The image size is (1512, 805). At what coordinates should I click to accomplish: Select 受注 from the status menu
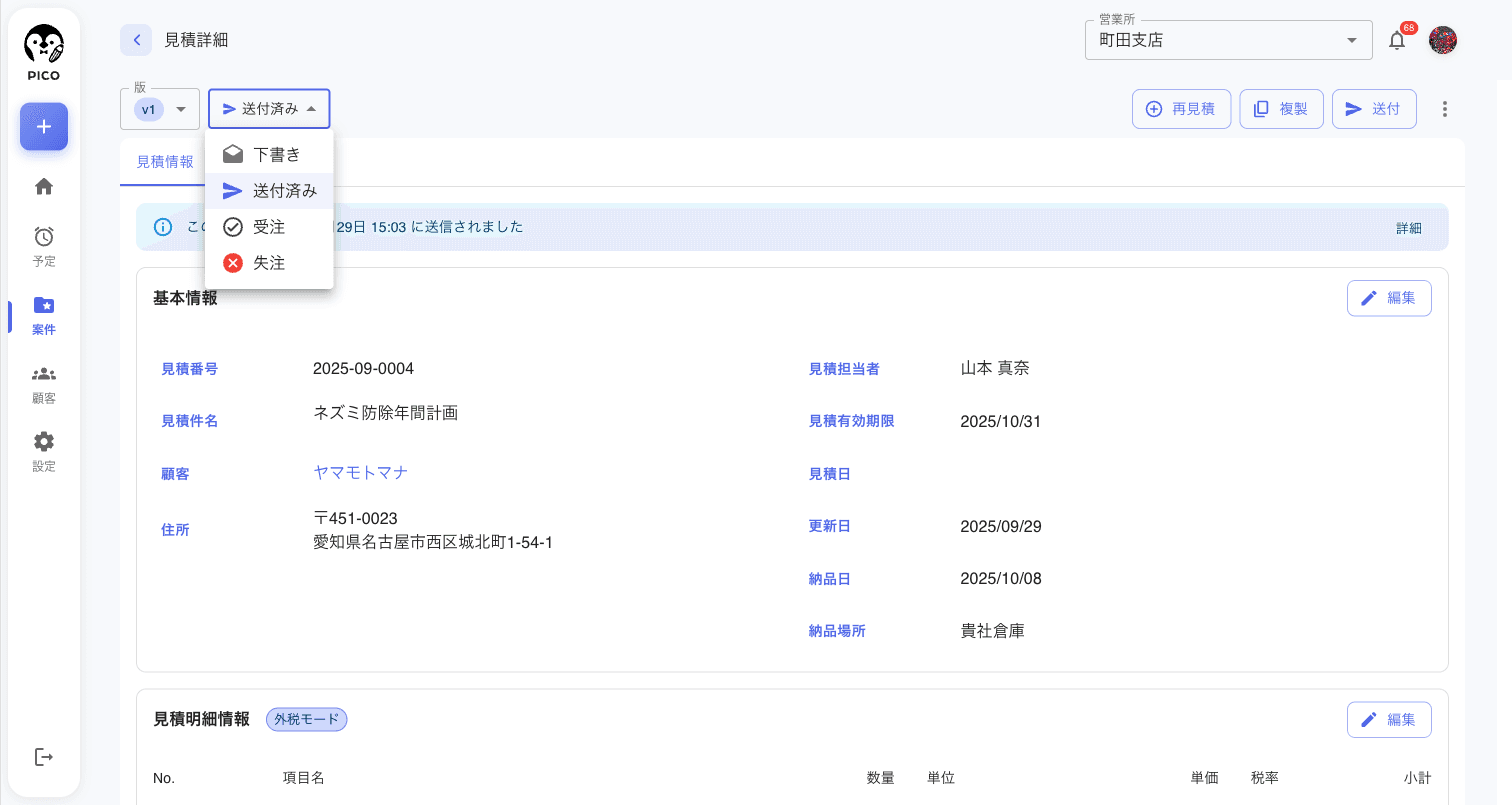tap(269, 227)
